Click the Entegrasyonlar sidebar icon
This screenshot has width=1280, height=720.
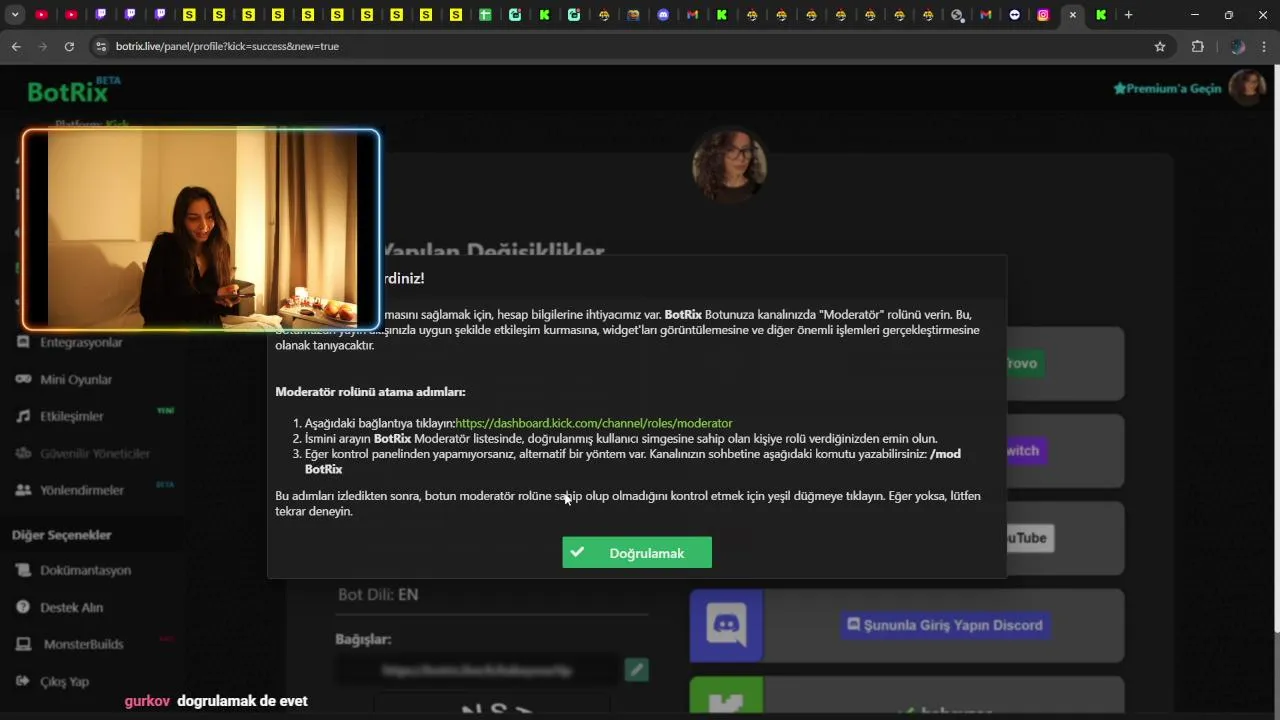(x=22, y=342)
